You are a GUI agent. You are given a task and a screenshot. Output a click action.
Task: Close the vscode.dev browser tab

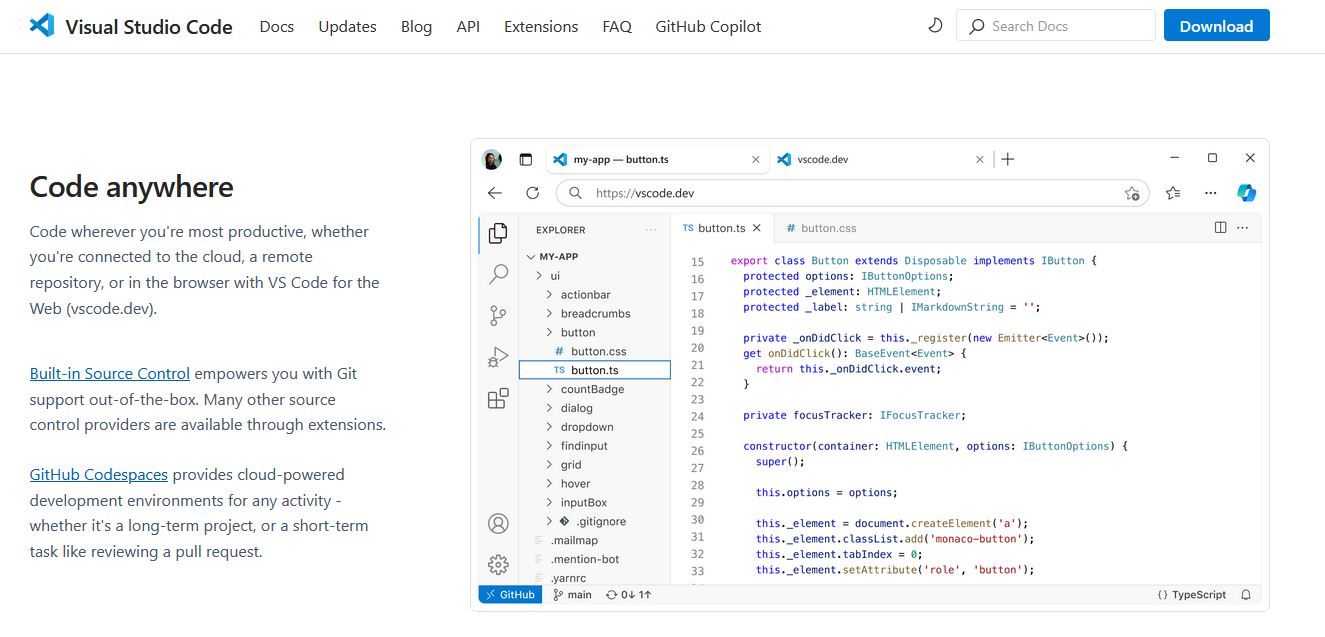pos(979,159)
